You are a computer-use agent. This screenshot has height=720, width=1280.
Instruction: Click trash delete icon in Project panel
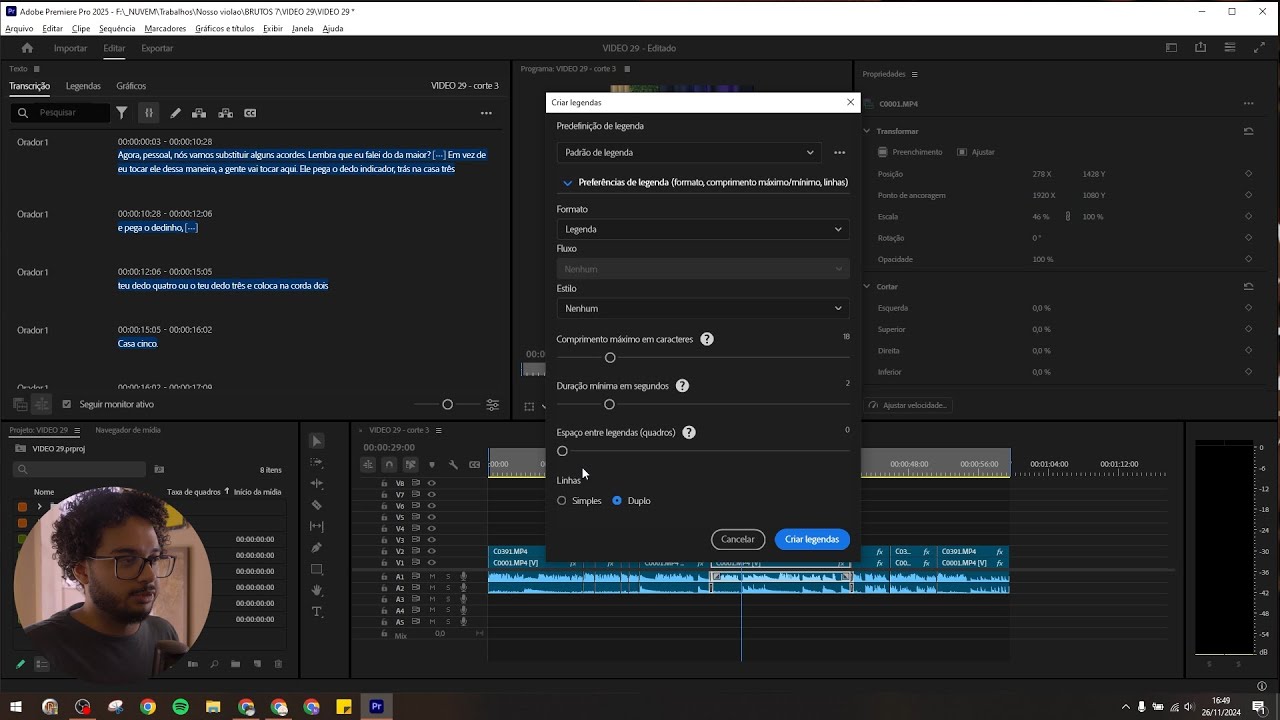click(278, 664)
